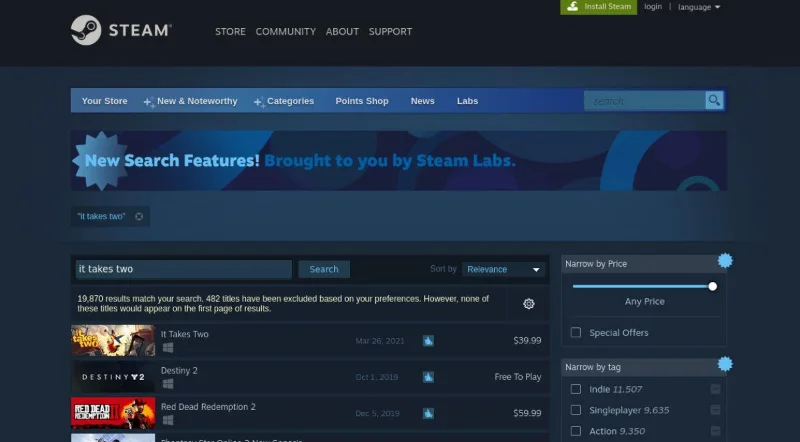Viewport: 800px width, 442px height.
Task: Open the Sort by Relevance dropdown
Action: click(503, 269)
